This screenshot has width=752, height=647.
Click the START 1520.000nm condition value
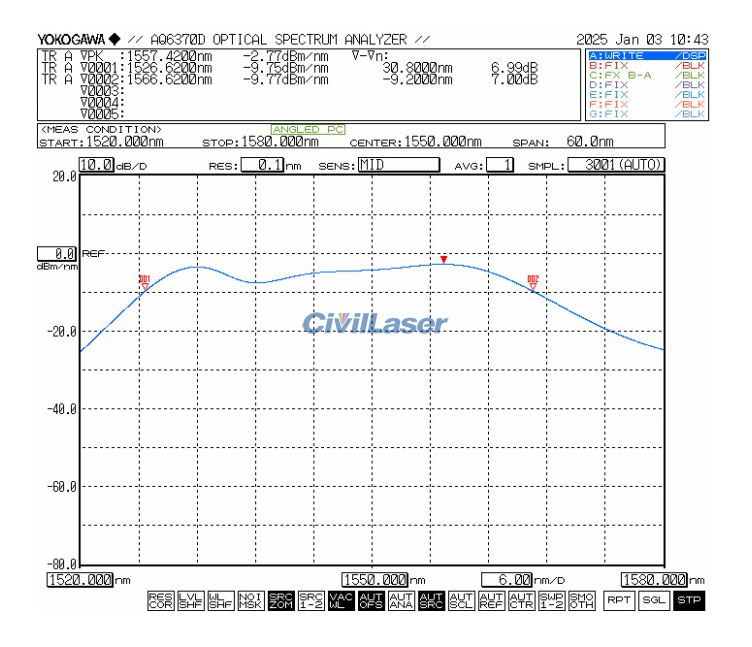pos(125,141)
